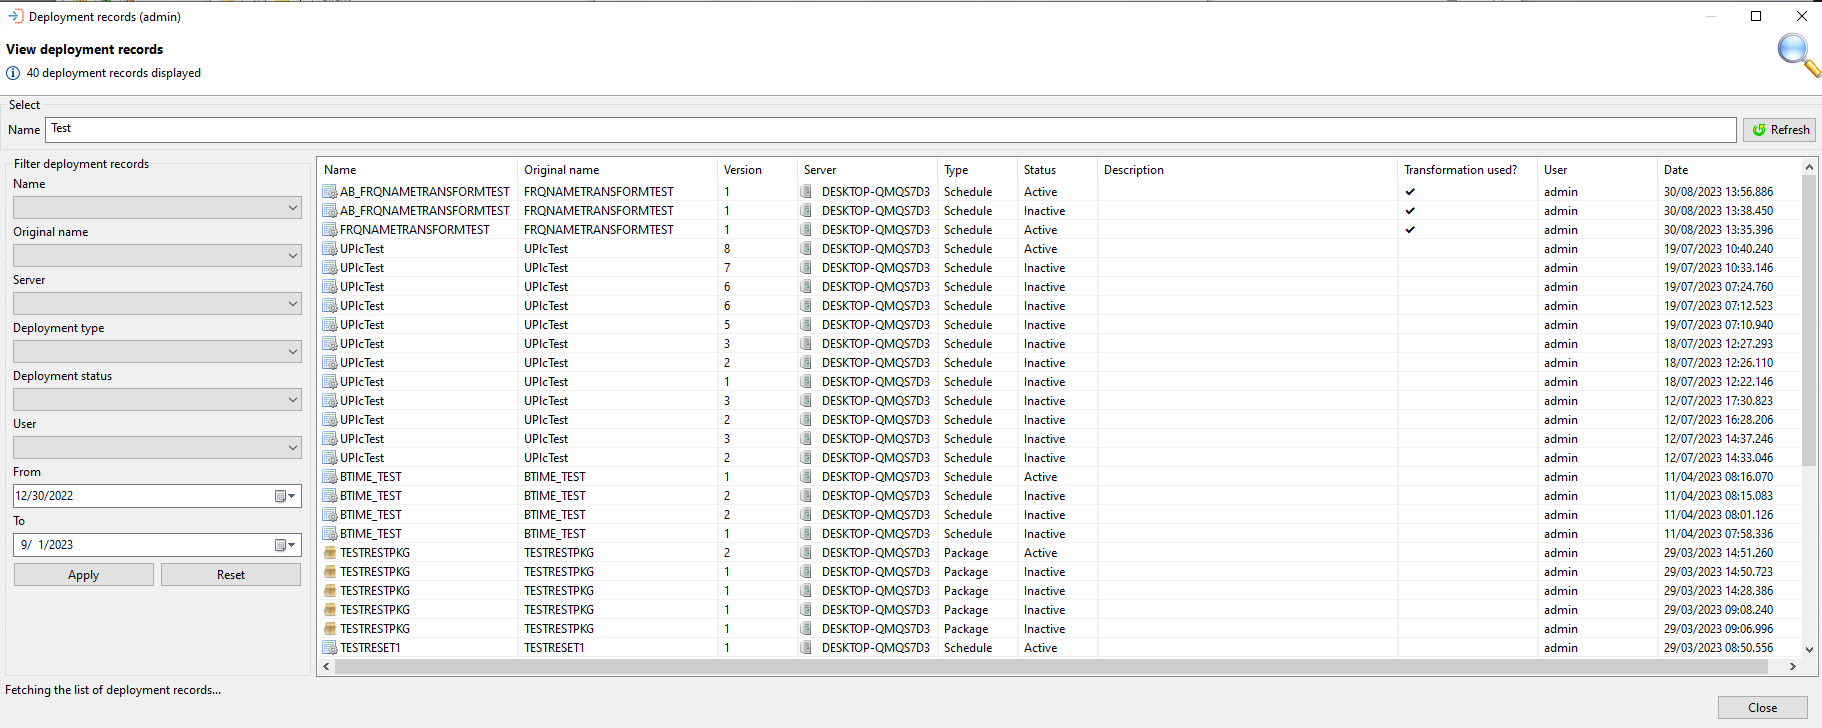1822x728 pixels.
Task: Click the Deployment records window title icon
Action: coord(15,16)
